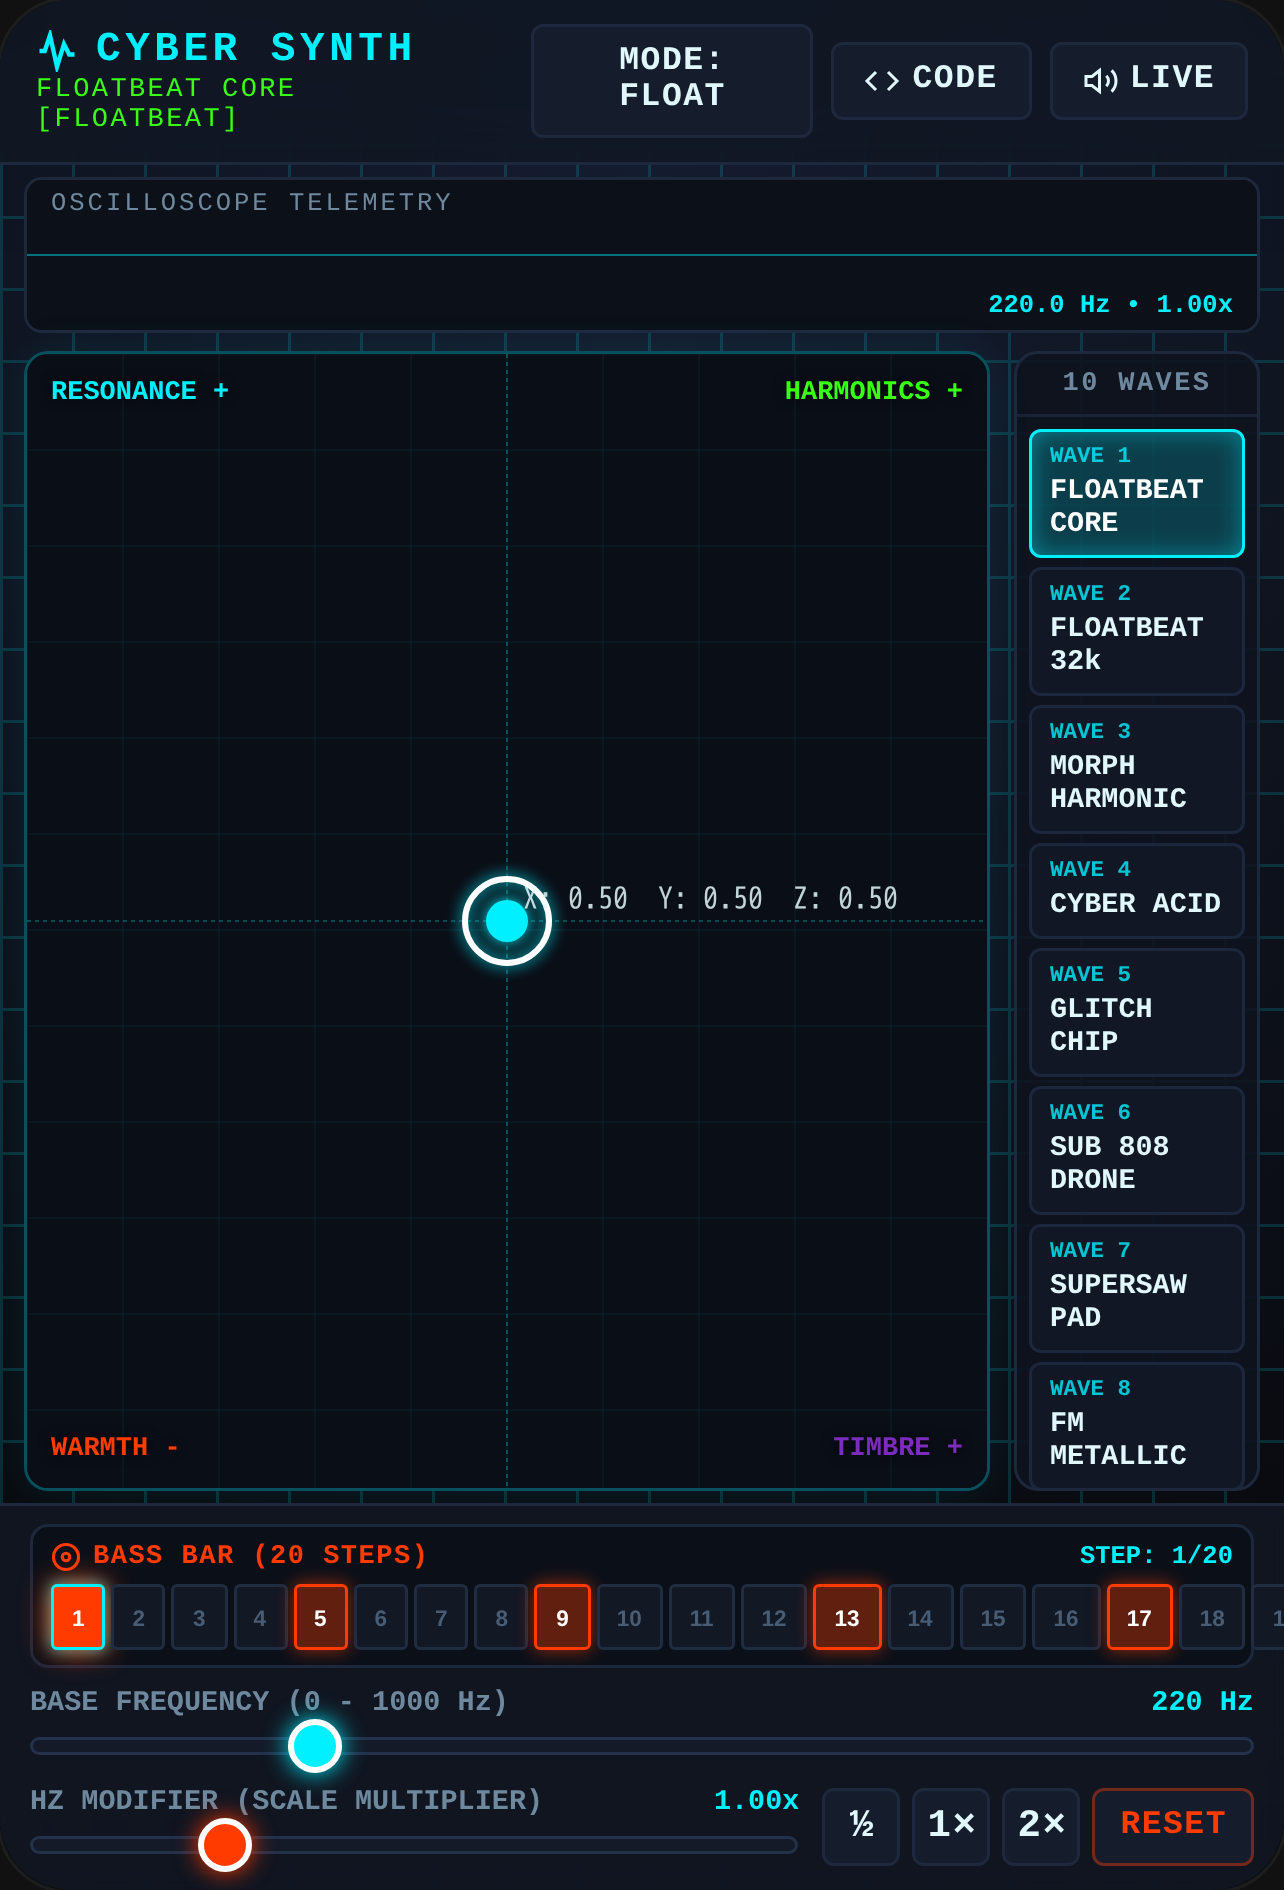Click the XY pad cyan cursor
Screen dimensions: 1284x1890
507,921
